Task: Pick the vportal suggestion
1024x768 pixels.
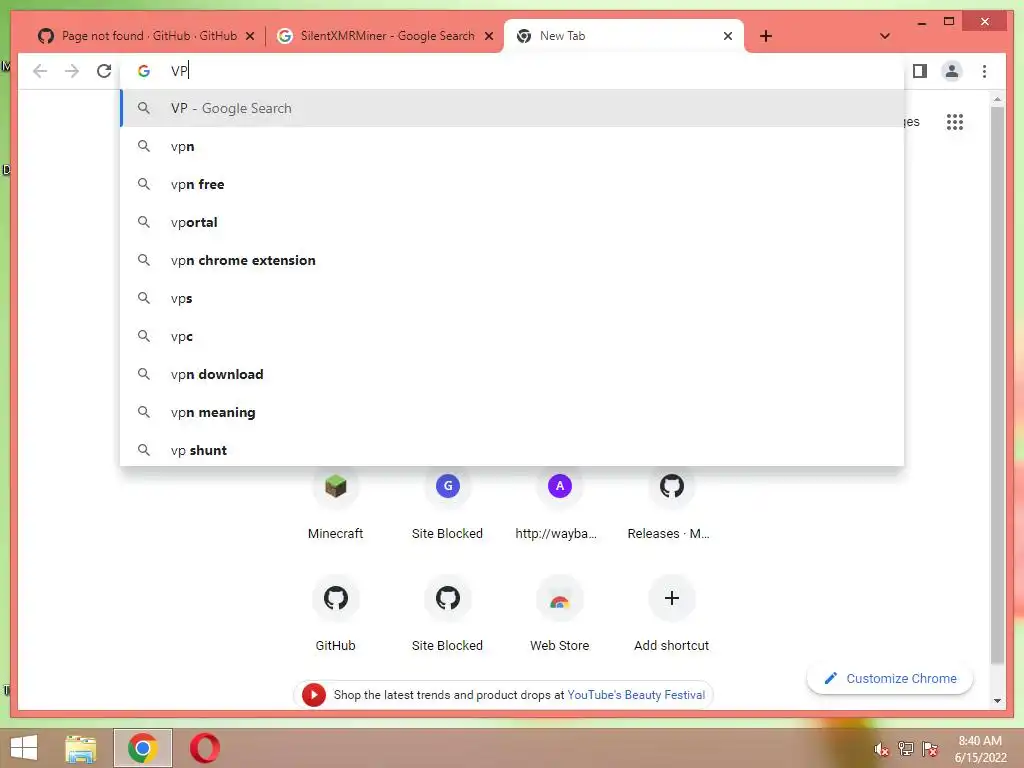Action: [x=513, y=222]
